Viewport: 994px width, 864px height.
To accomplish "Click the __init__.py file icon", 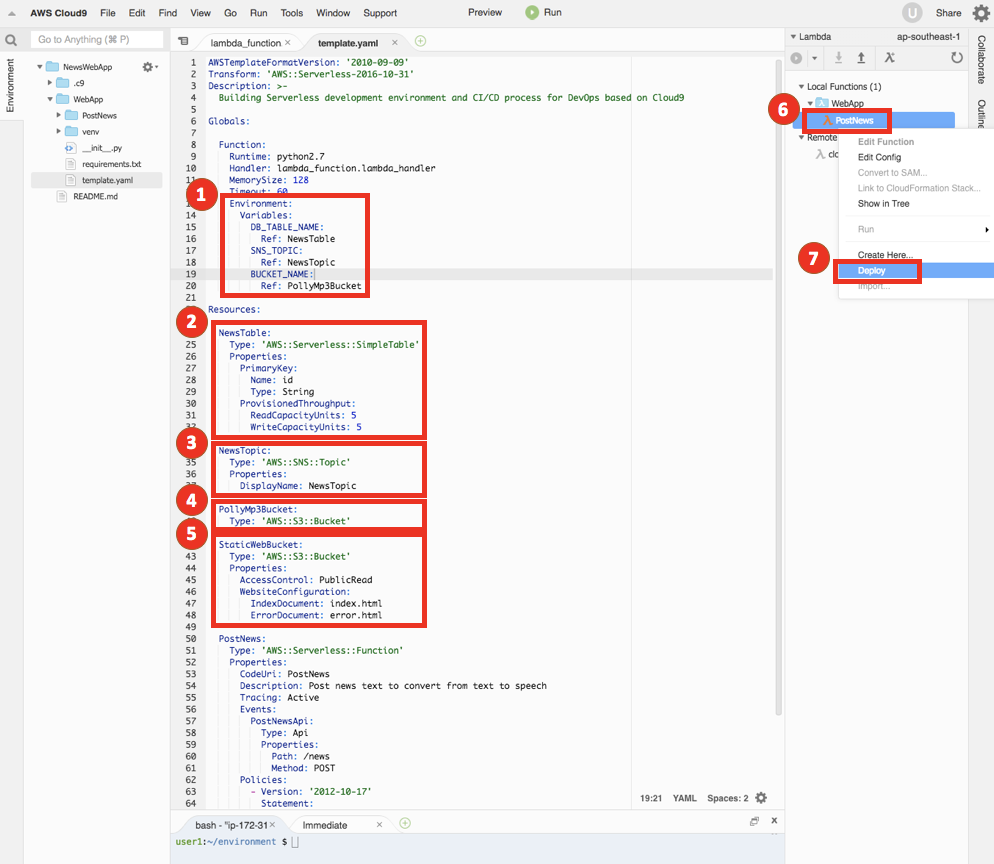I will (70, 148).
